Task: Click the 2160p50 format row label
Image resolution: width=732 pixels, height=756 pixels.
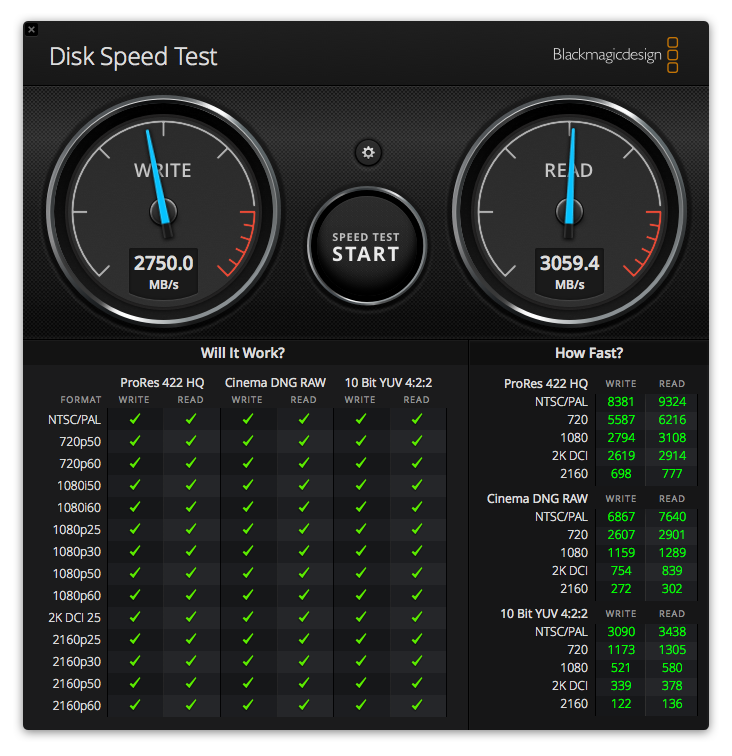Action: tap(77, 684)
